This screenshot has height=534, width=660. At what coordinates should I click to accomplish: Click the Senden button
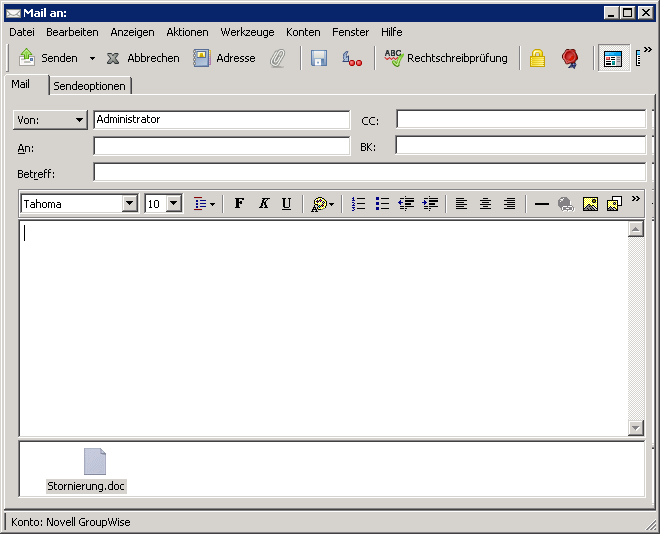click(x=48, y=58)
